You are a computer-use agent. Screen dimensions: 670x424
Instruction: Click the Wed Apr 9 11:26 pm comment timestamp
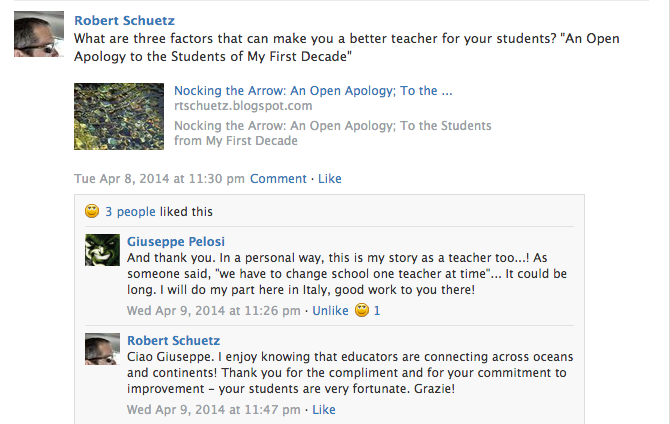coord(213,311)
